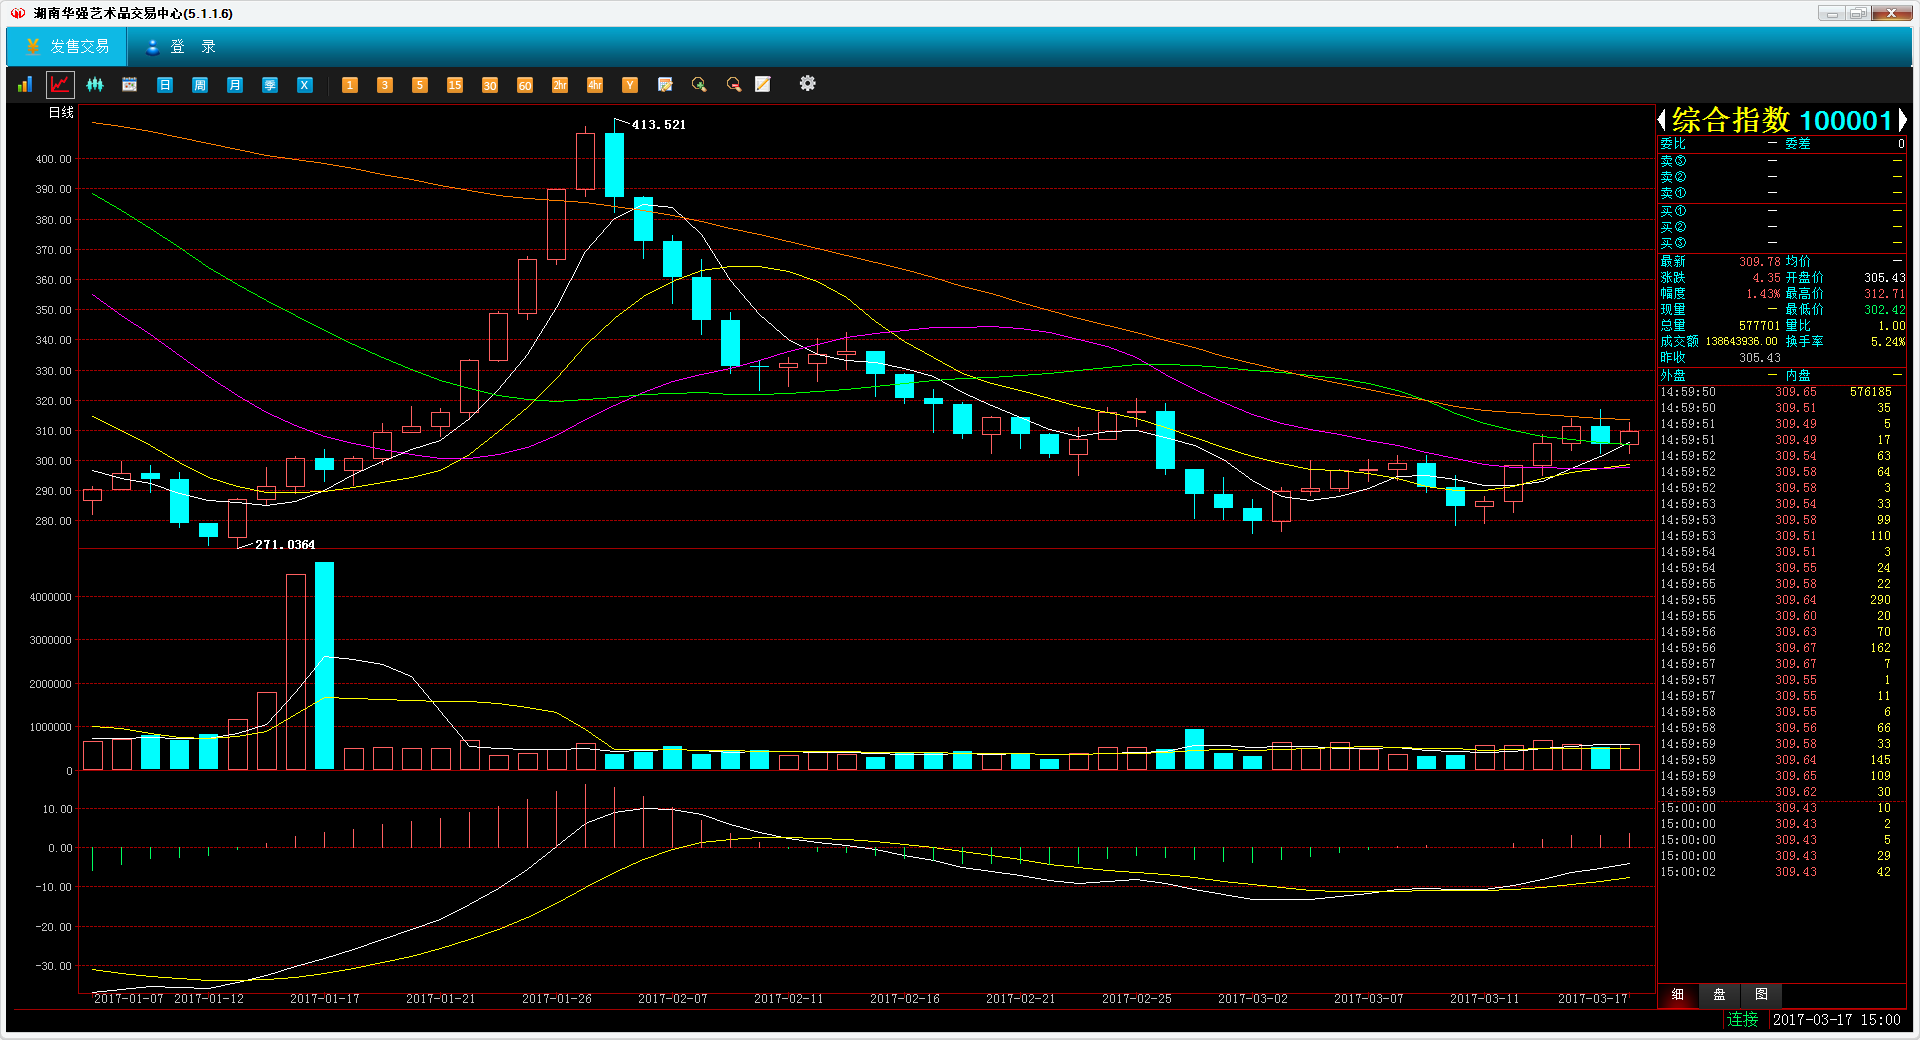Screen dimensions: 1920x1040
Task: Click the 连接 connection status indicator
Action: 1743,1020
